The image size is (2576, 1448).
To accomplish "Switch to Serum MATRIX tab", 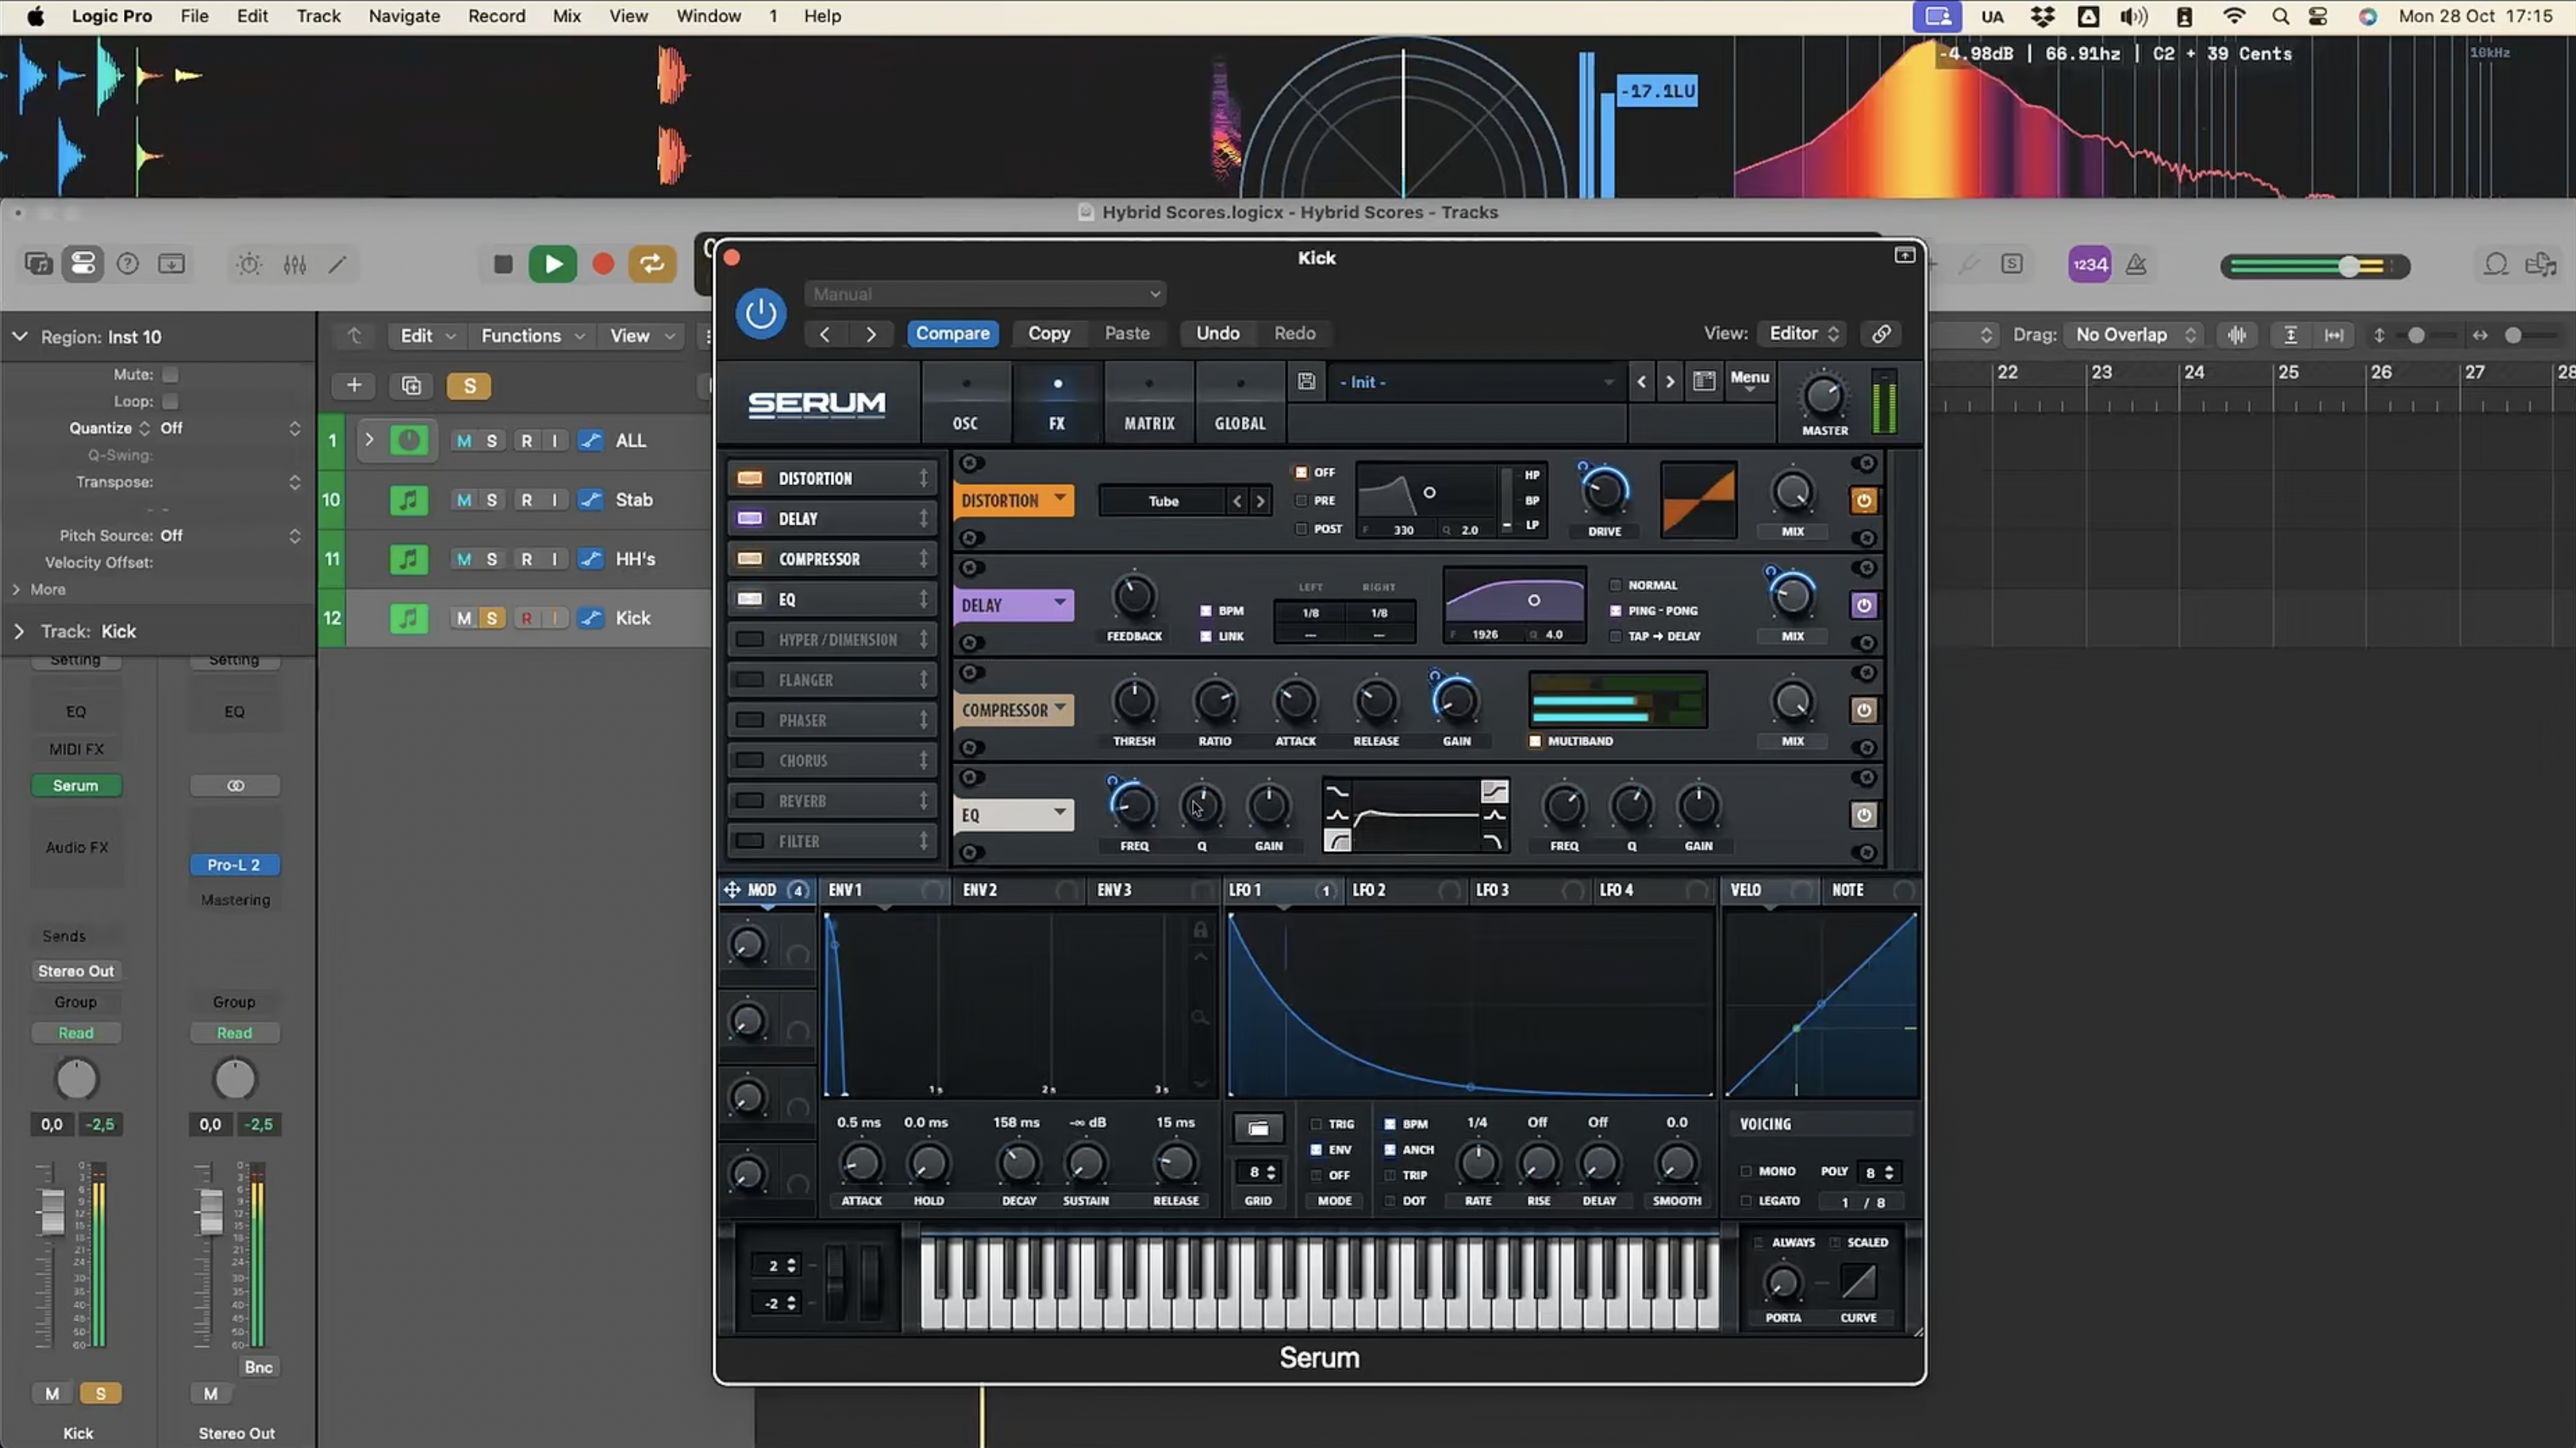I will tap(1149, 403).
